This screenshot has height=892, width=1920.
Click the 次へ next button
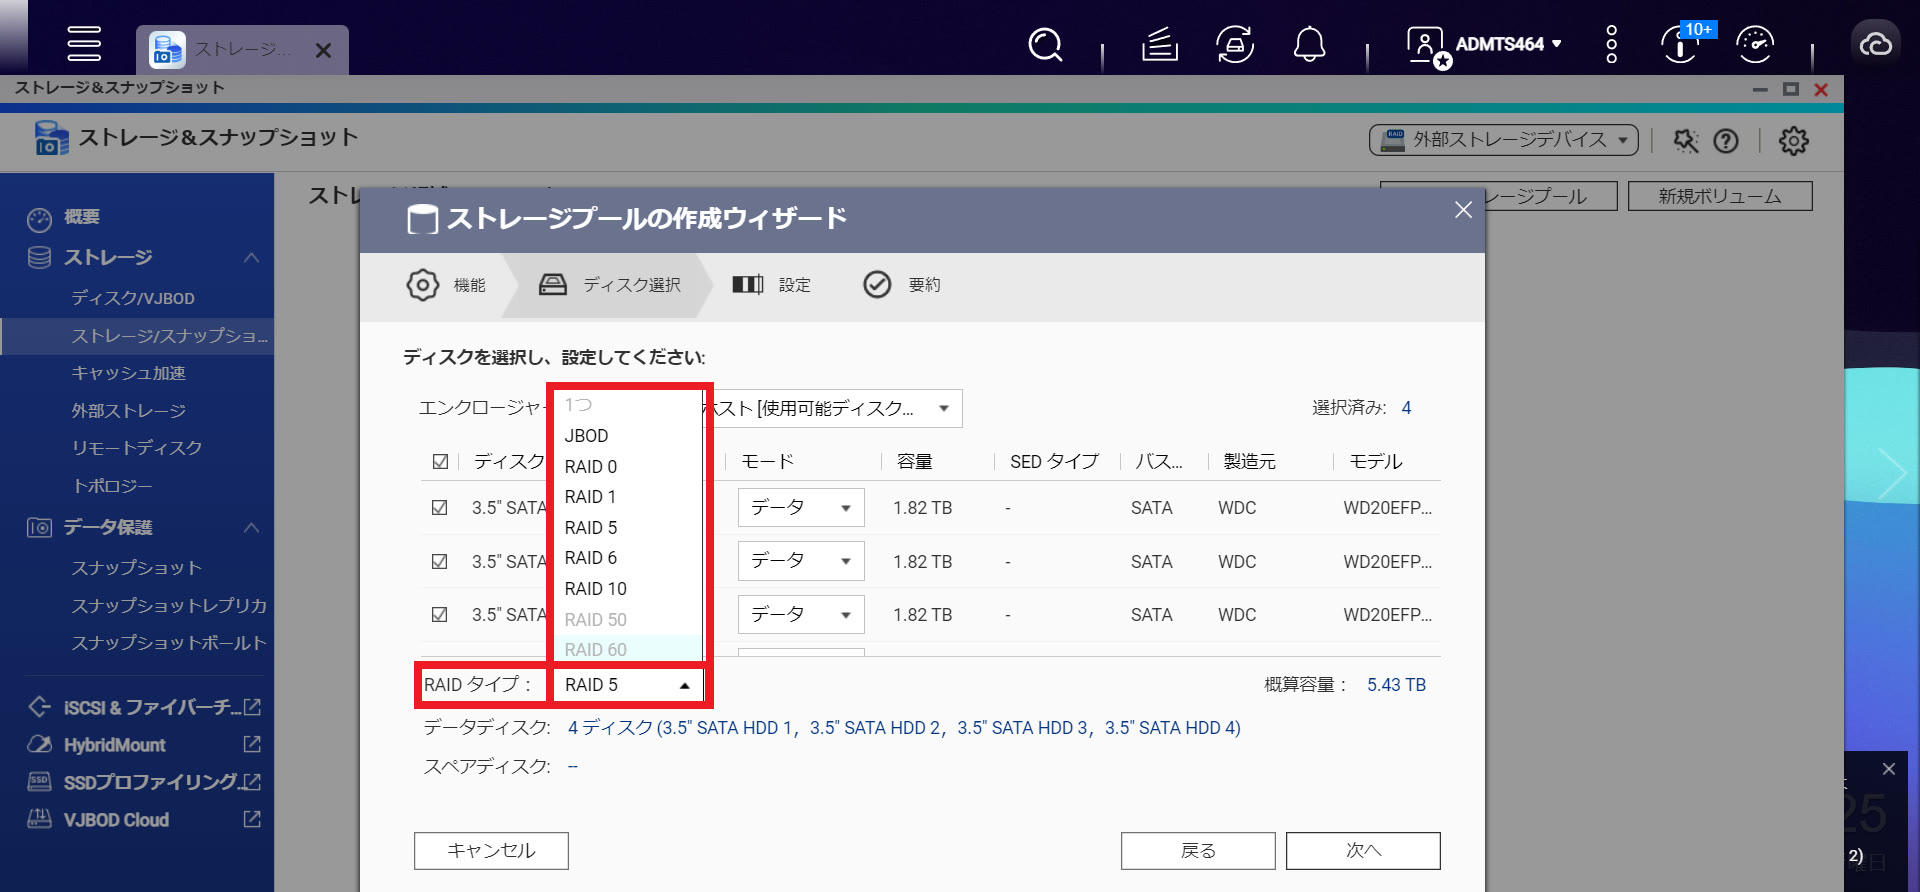click(1363, 851)
